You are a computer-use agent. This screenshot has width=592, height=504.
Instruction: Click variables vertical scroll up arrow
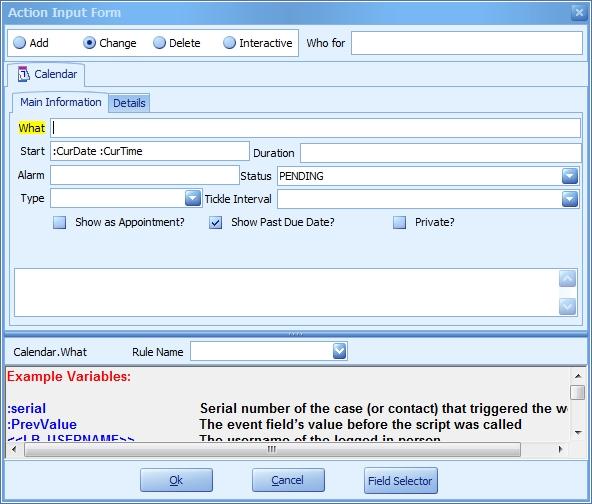(x=578, y=376)
